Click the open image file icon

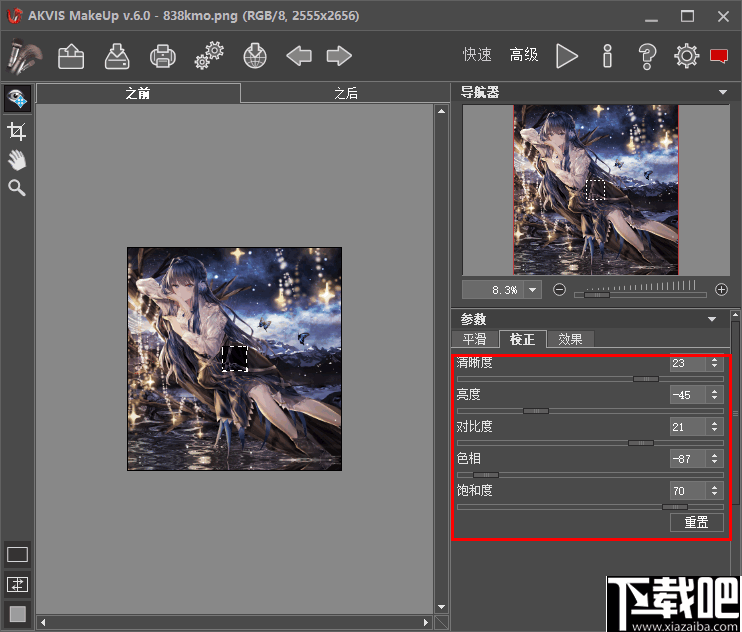(x=71, y=56)
